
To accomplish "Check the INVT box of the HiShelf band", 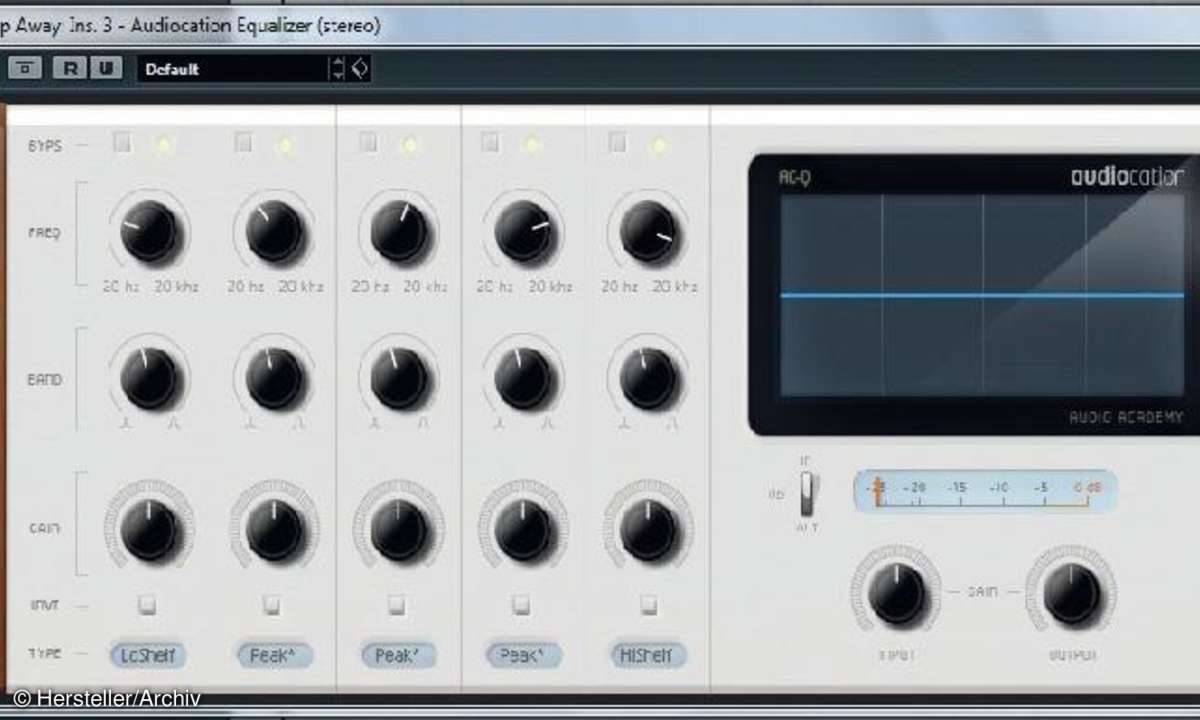I will [648, 604].
